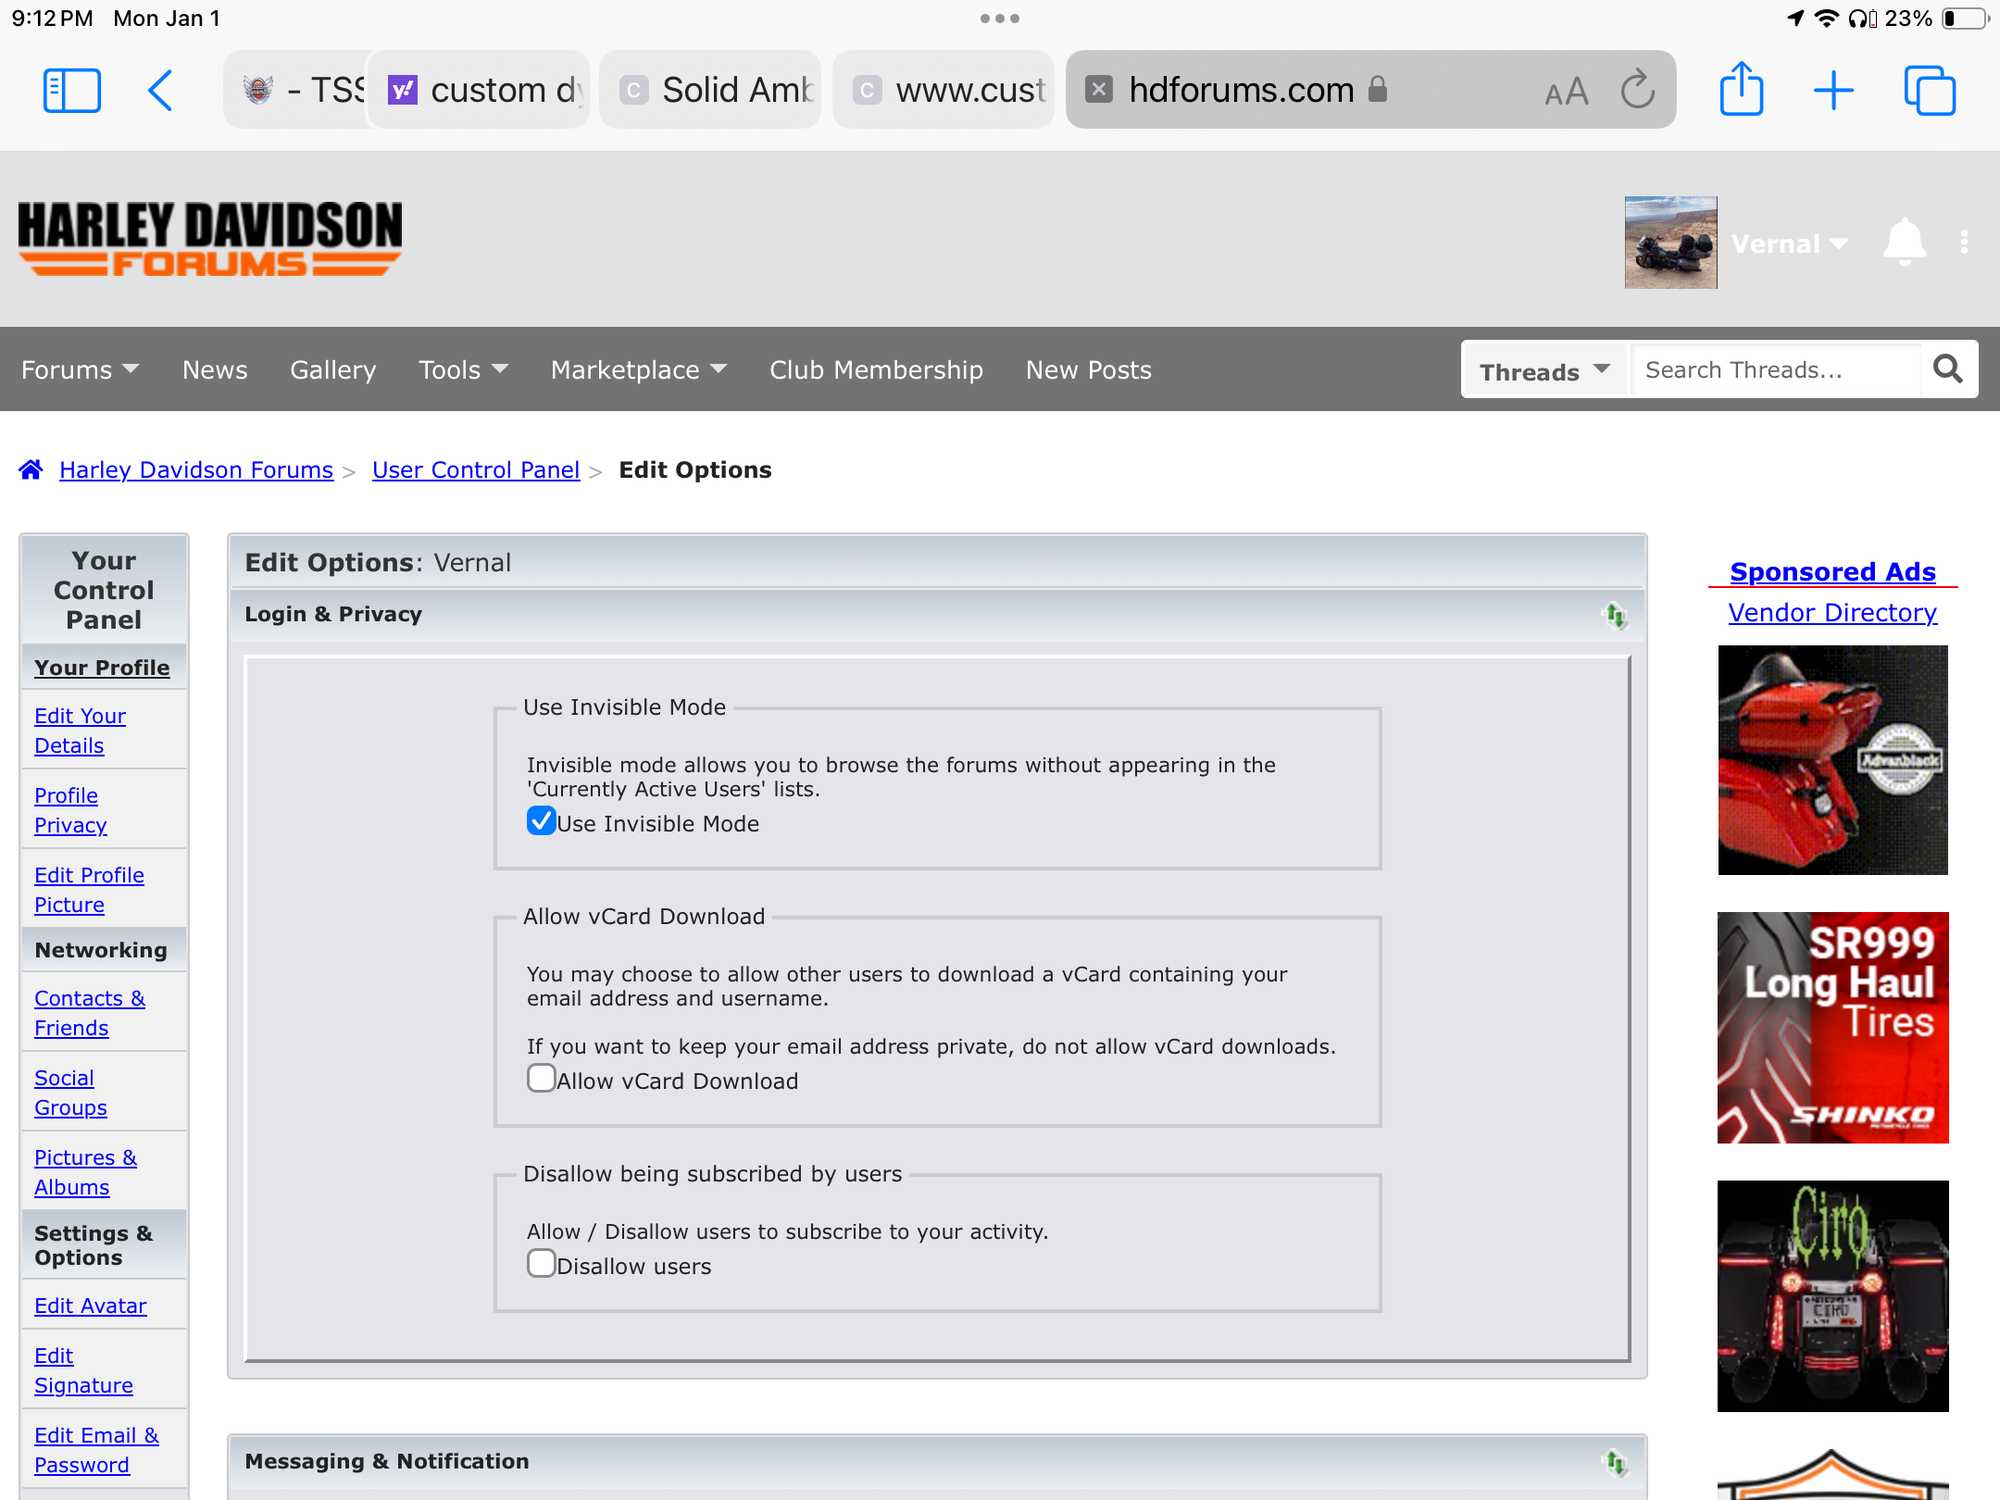Switch to the Solid Amb browser tab
Image resolution: width=2000 pixels, height=1500 pixels.
(712, 90)
